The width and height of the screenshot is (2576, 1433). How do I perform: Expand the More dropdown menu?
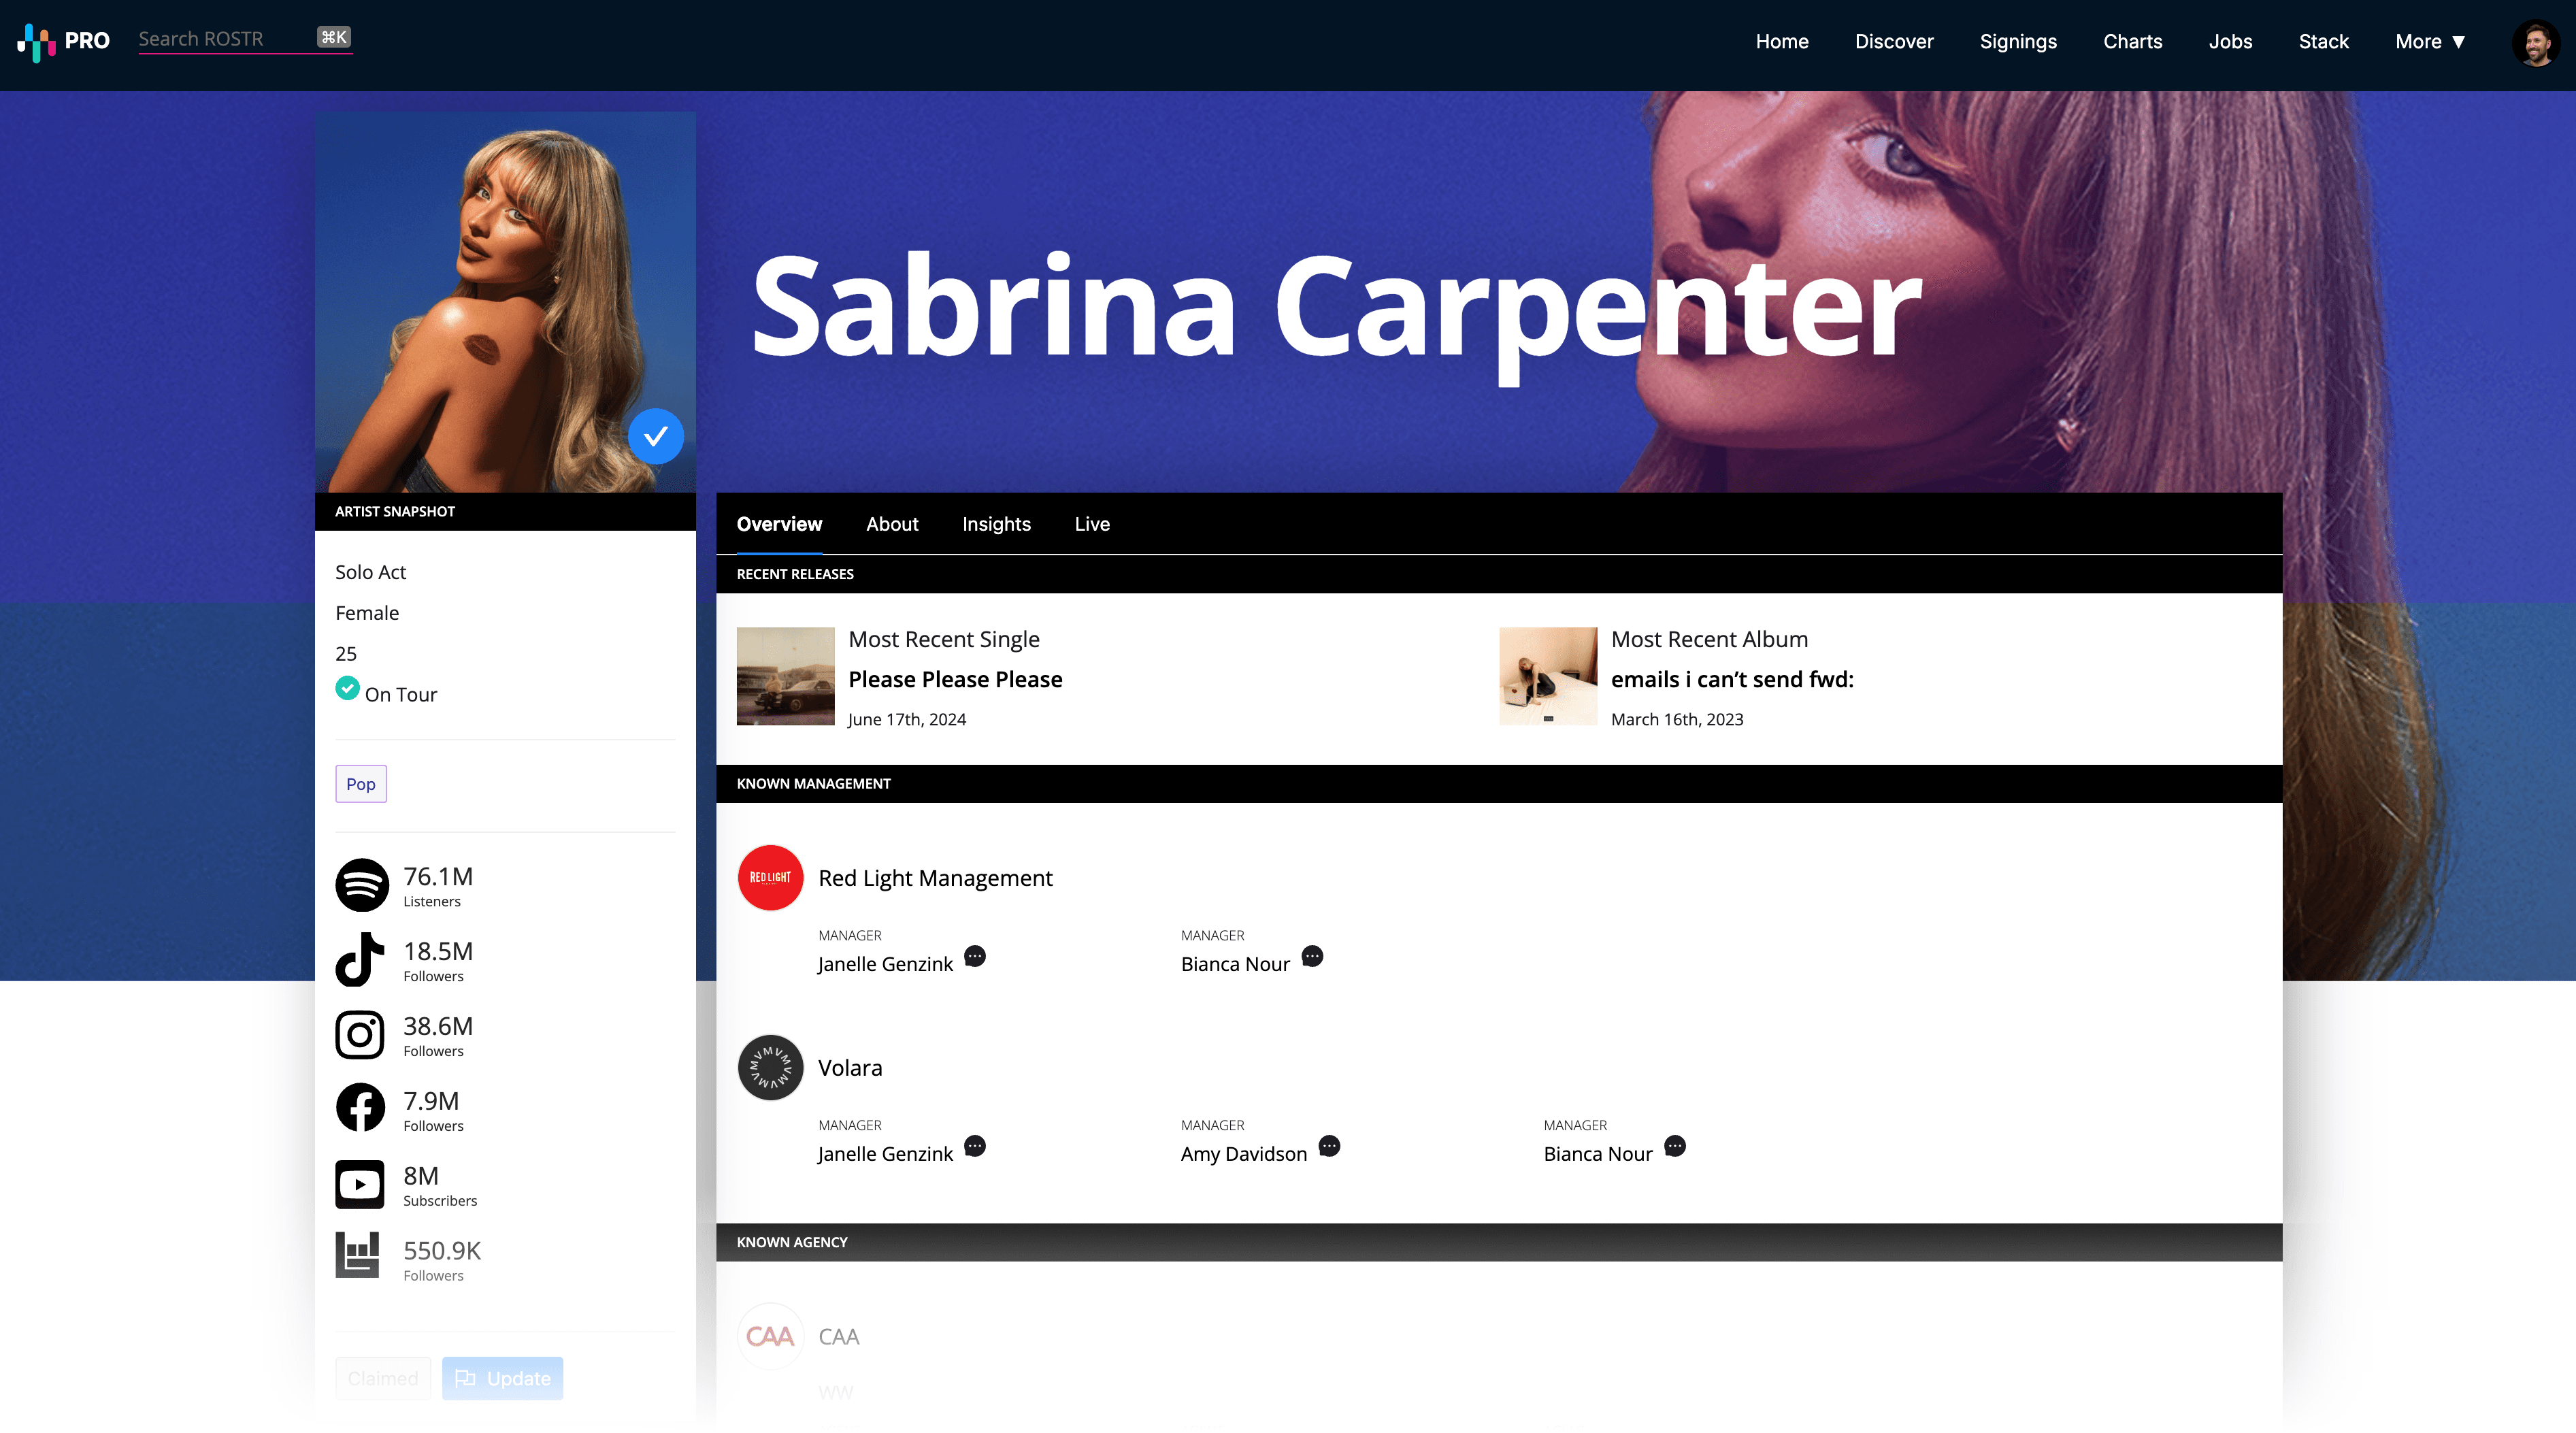[2430, 41]
